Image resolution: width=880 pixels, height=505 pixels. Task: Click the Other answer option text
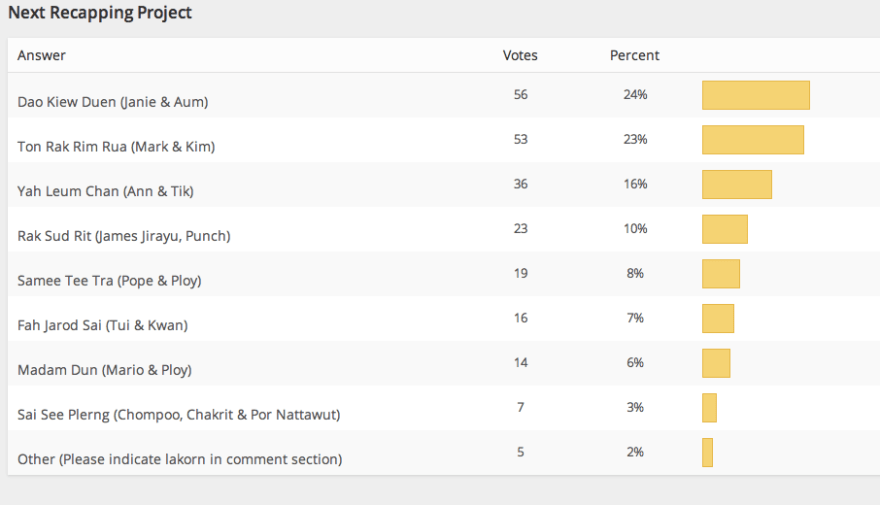[180, 459]
